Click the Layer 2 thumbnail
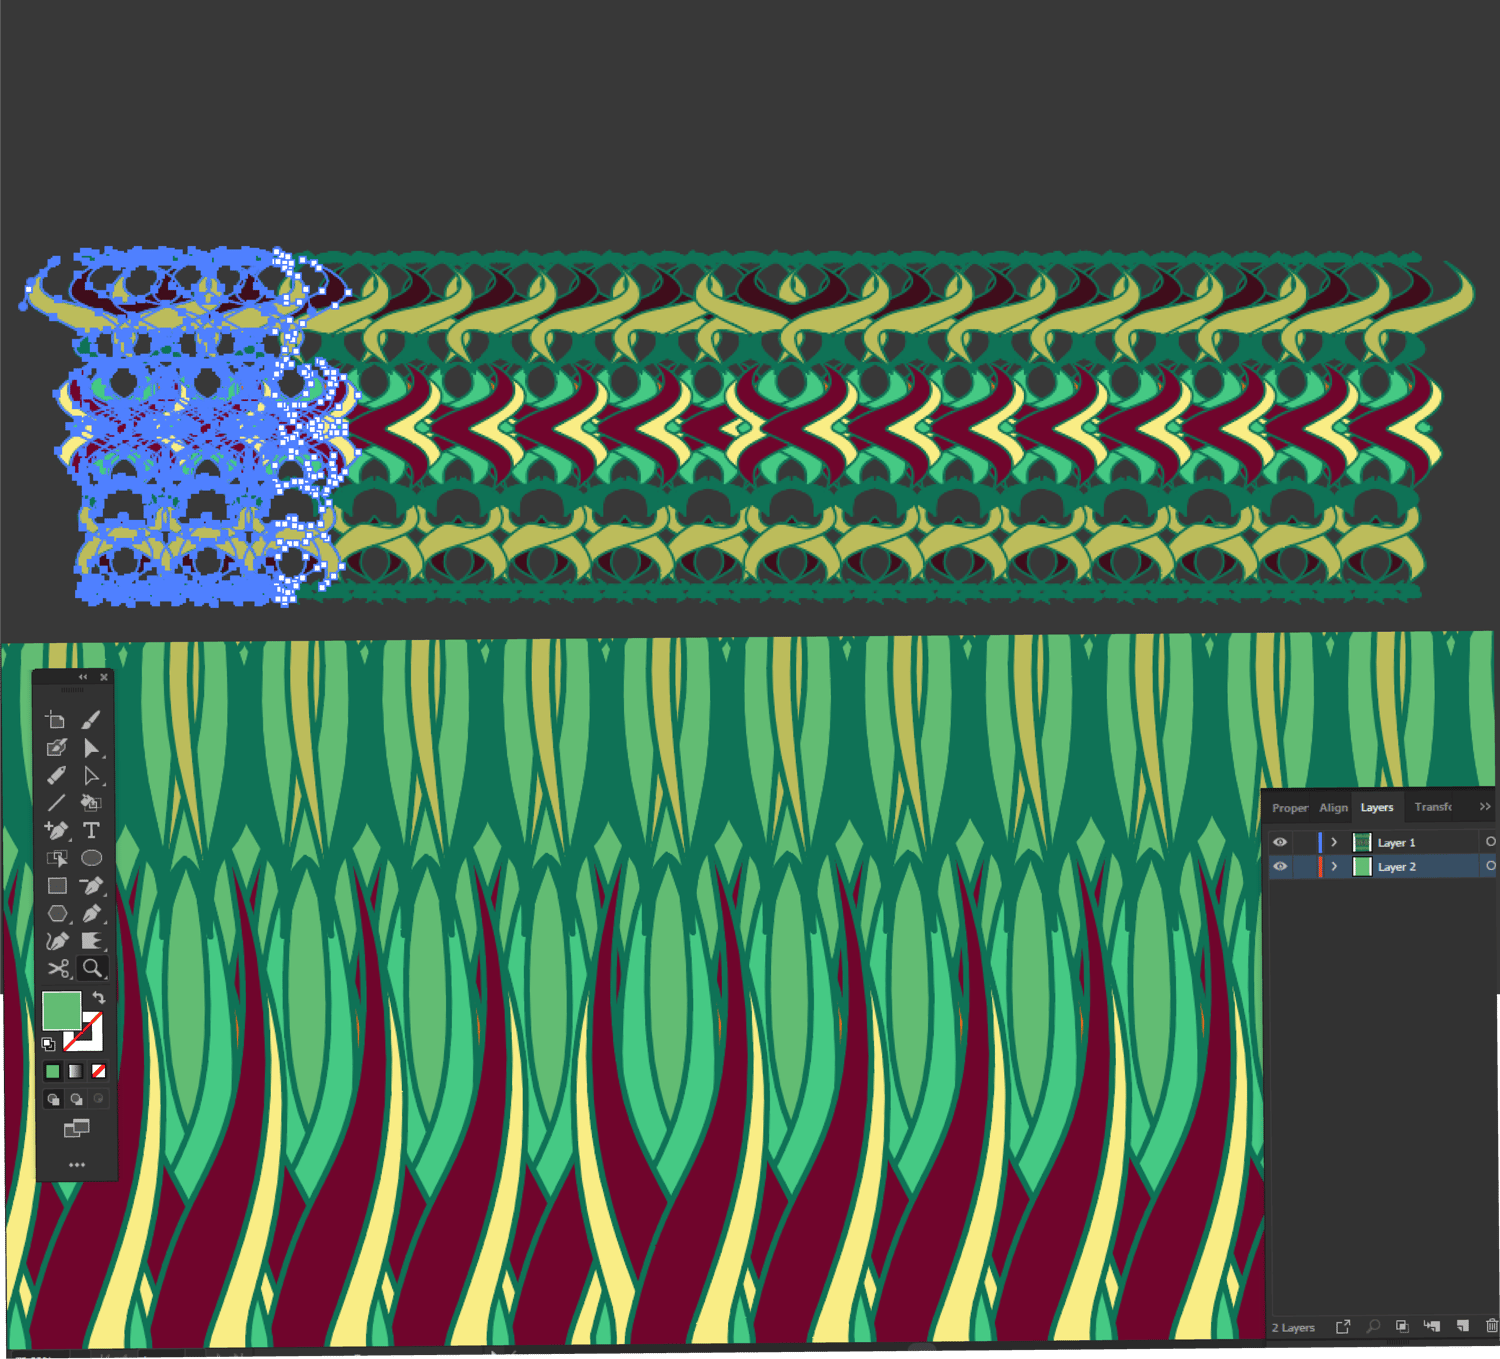The height and width of the screenshot is (1359, 1500). tap(1362, 866)
